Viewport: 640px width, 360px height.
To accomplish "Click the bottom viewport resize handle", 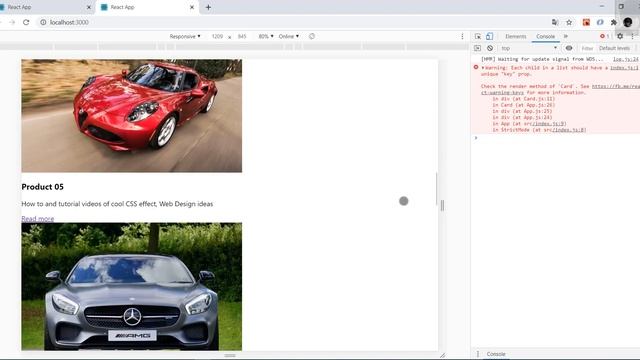I will (230, 356).
